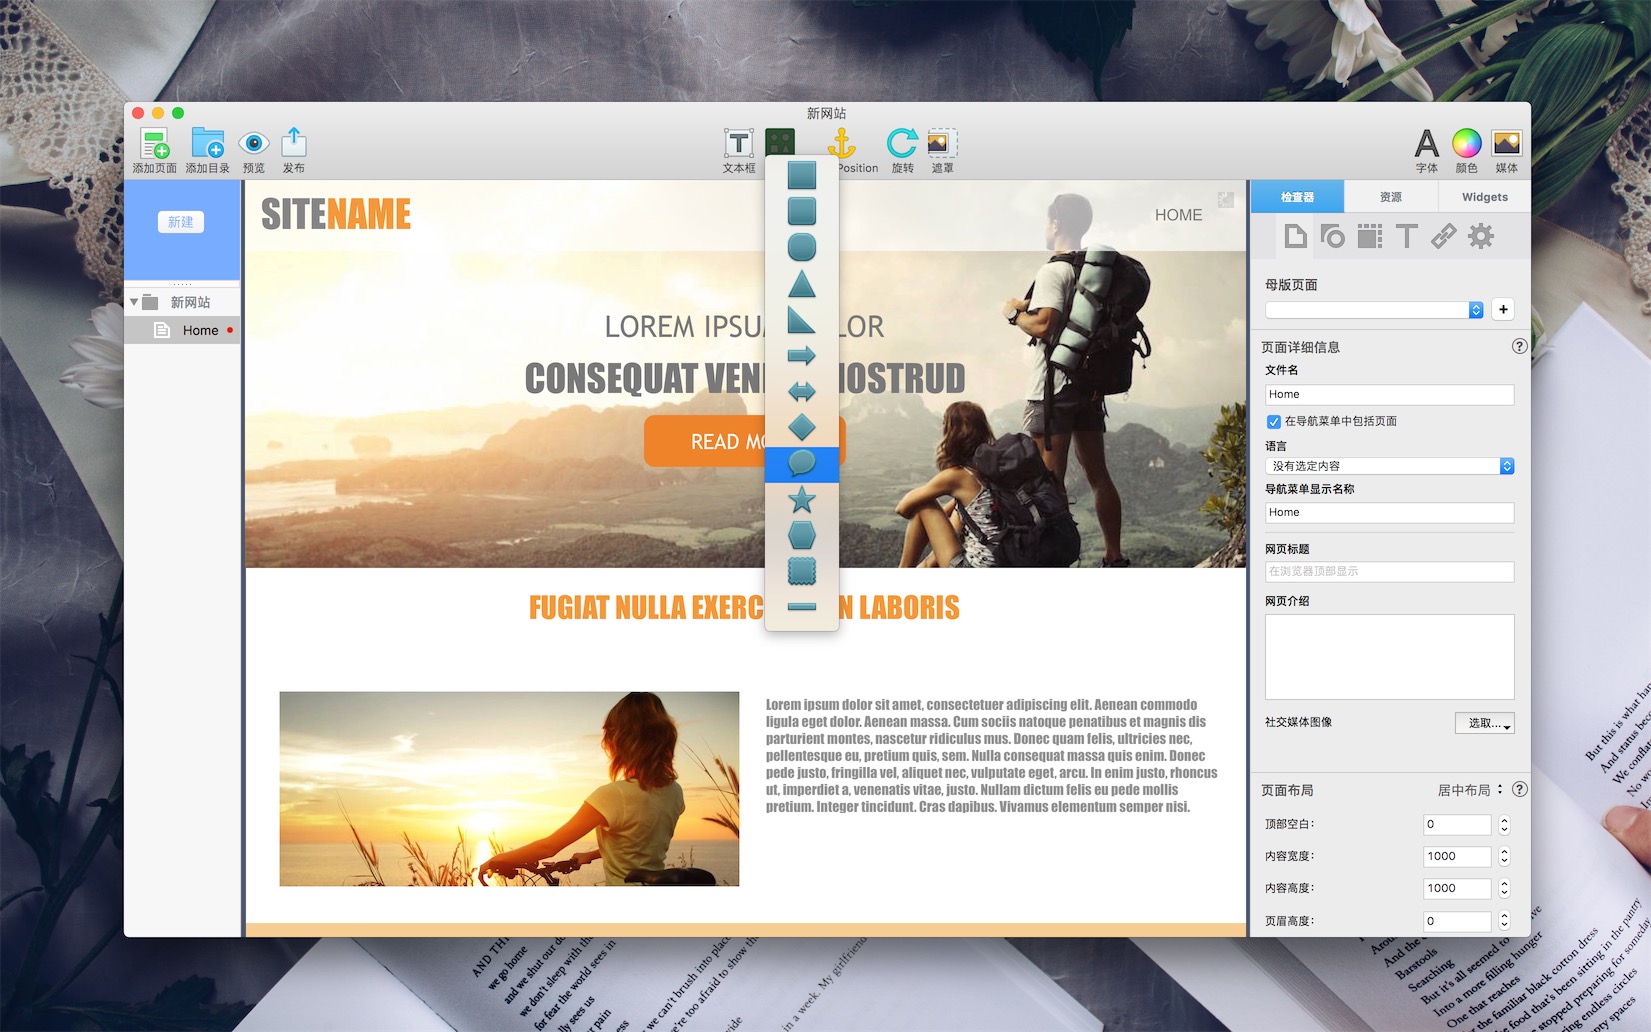Click the 文件名 field containing Home
Image resolution: width=1651 pixels, height=1032 pixels.
pos(1389,395)
